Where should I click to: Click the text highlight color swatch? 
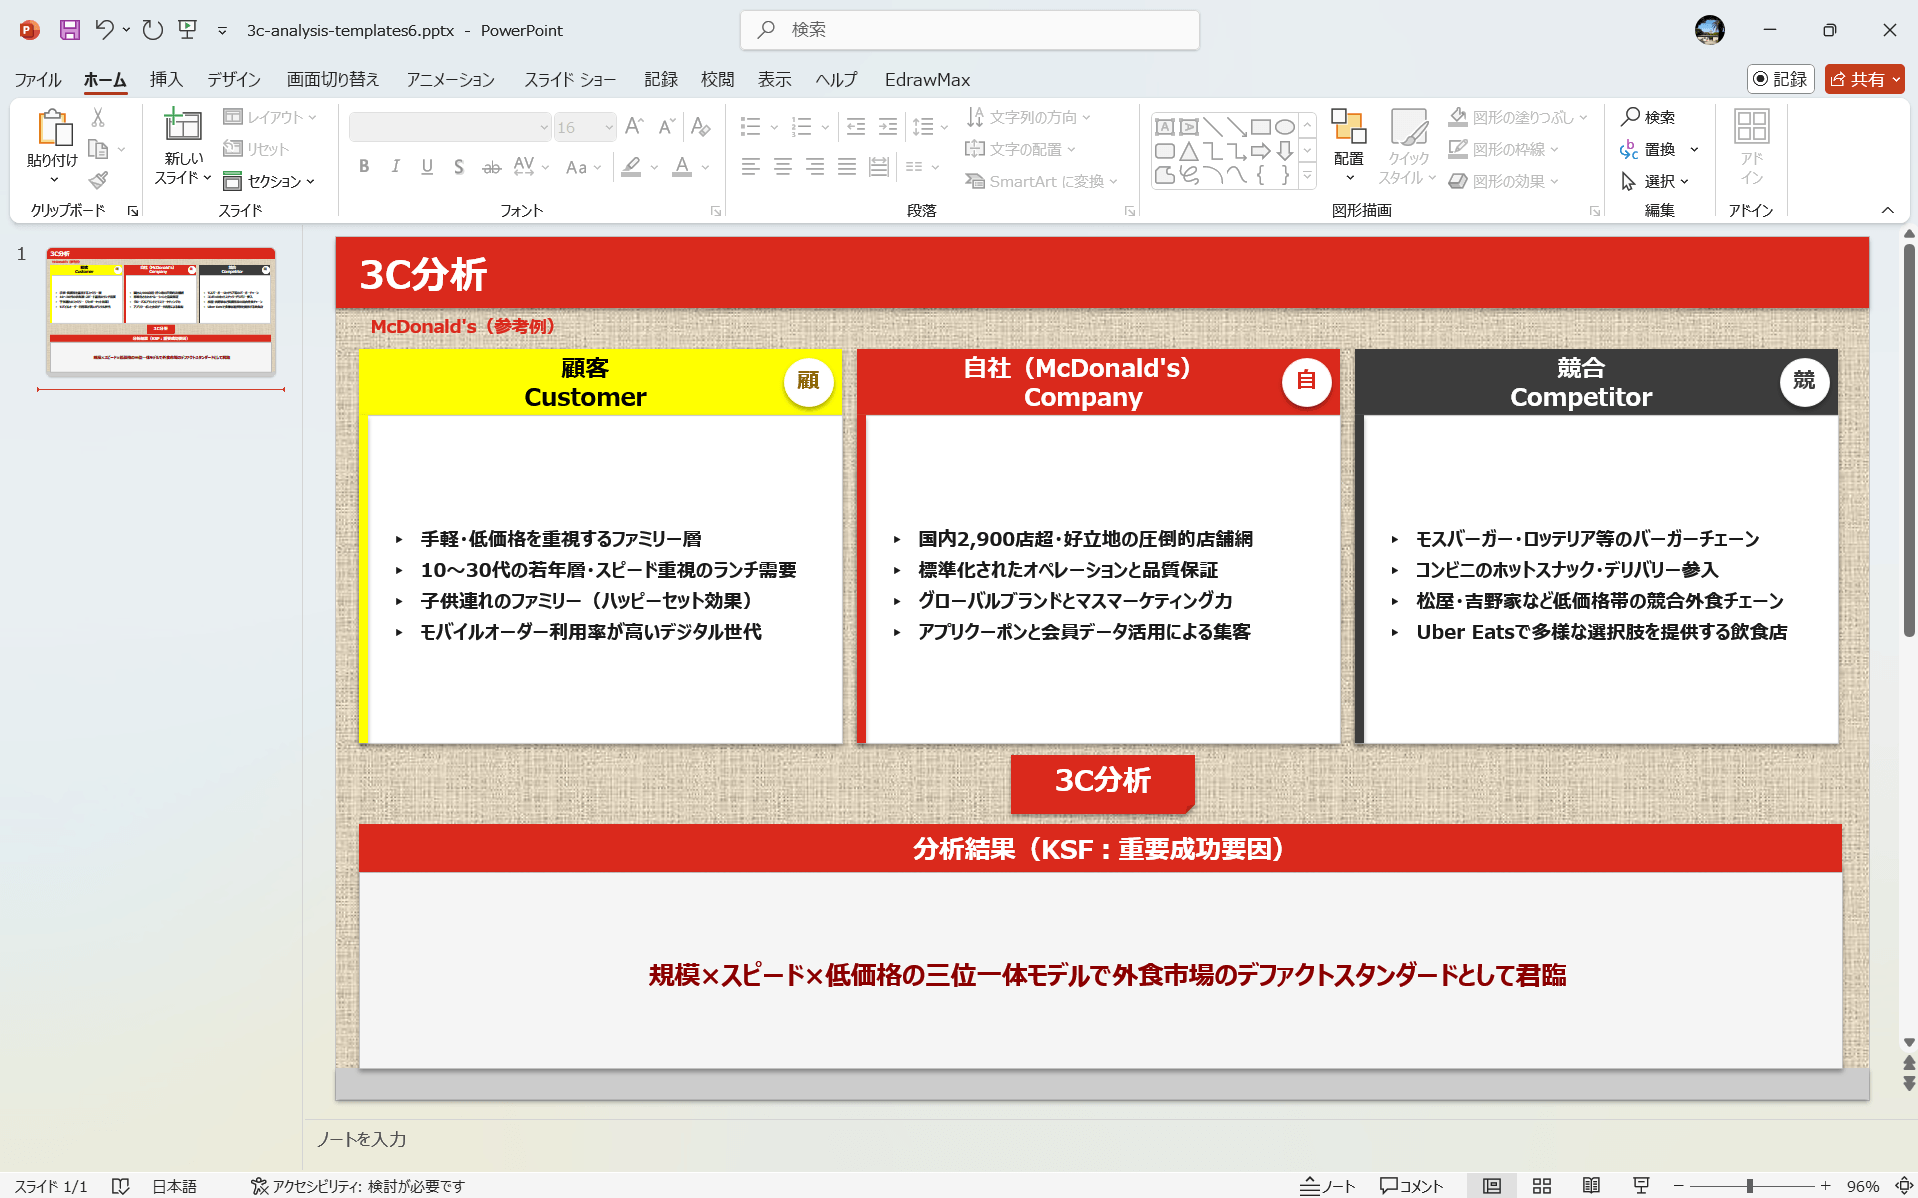tap(631, 167)
